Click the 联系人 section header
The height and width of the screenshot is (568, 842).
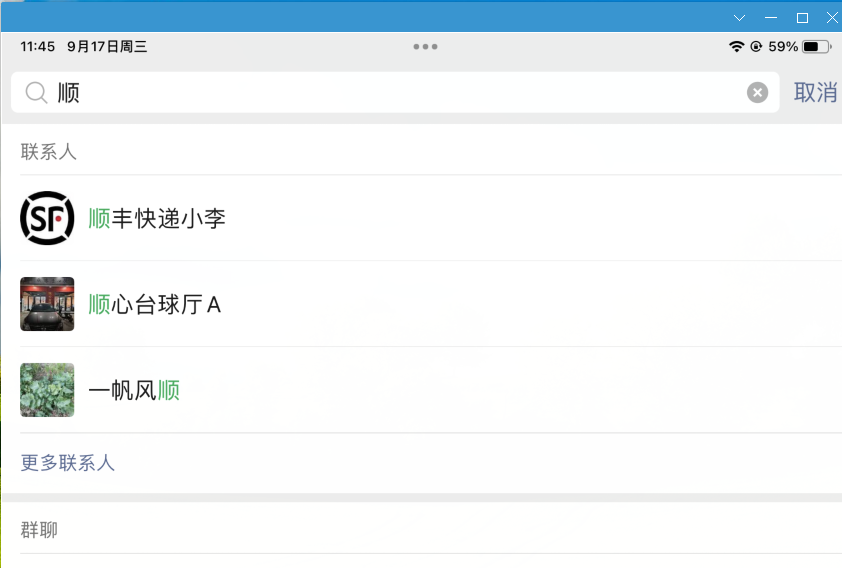tap(48, 151)
